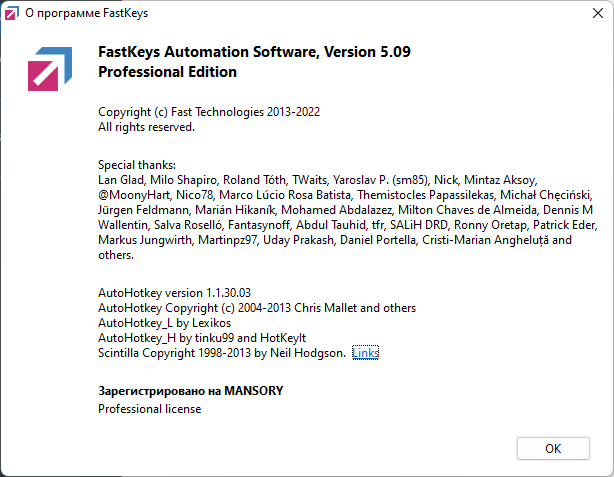This screenshot has height=477, width=614.
Task: Click the small FastKeys title bar icon
Action: [x=13, y=15]
